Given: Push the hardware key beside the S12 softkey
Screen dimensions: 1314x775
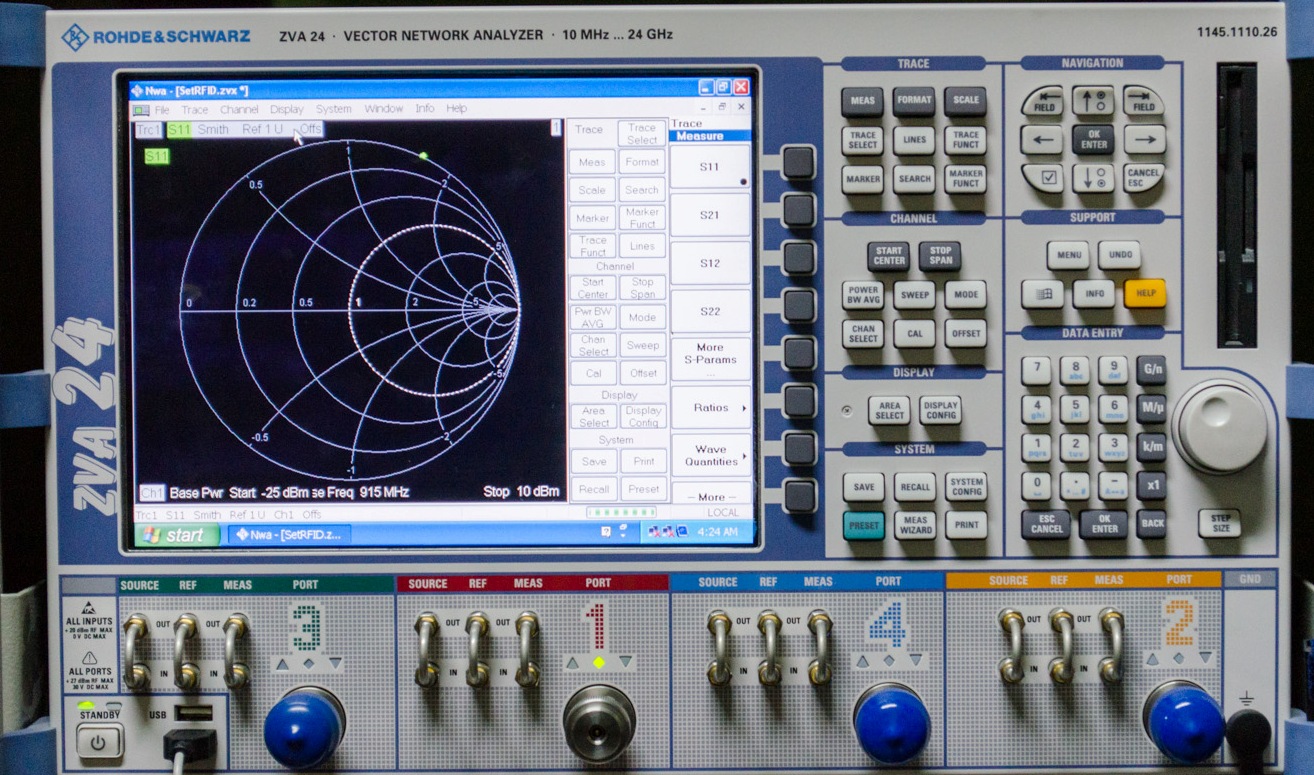Looking at the screenshot, I should click(798, 259).
